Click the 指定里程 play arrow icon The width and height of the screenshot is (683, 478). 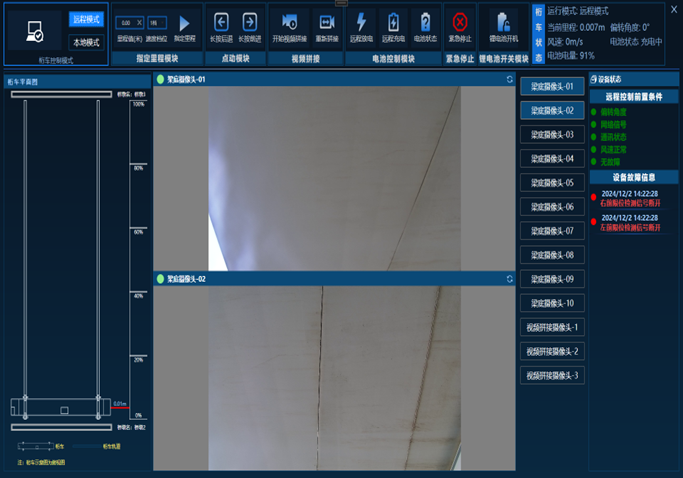(184, 22)
